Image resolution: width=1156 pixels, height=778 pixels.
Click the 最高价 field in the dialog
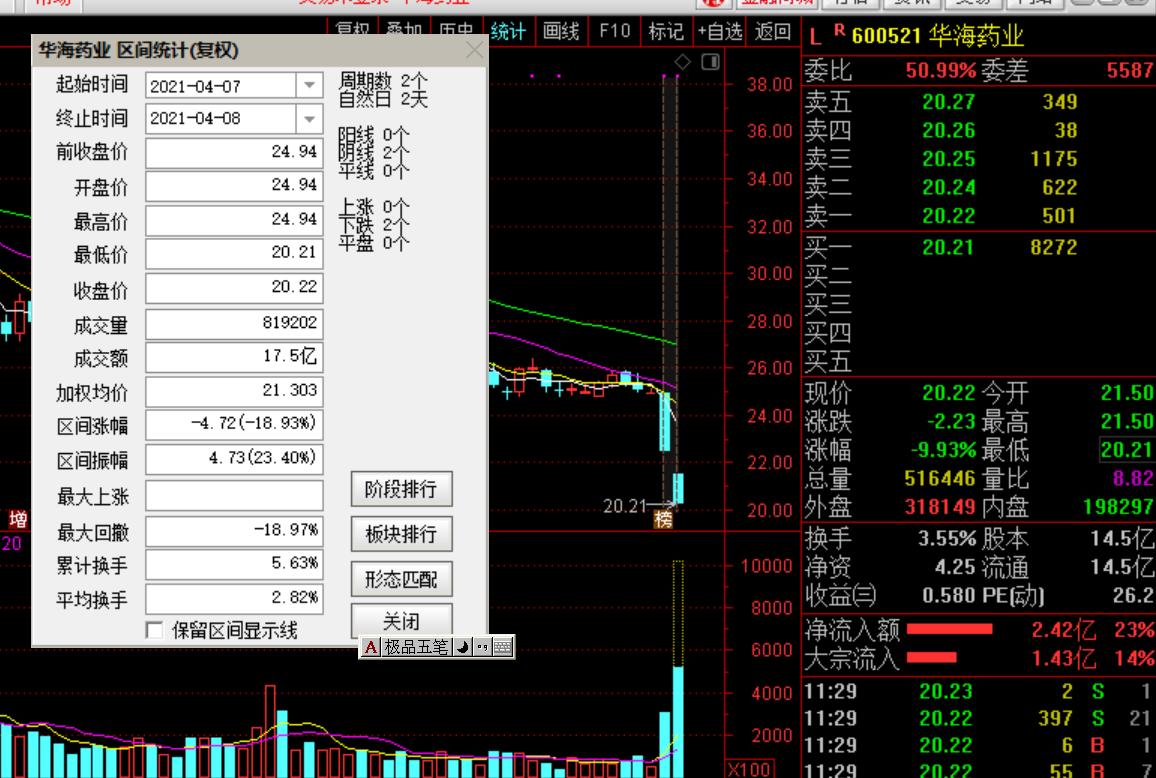pos(234,220)
